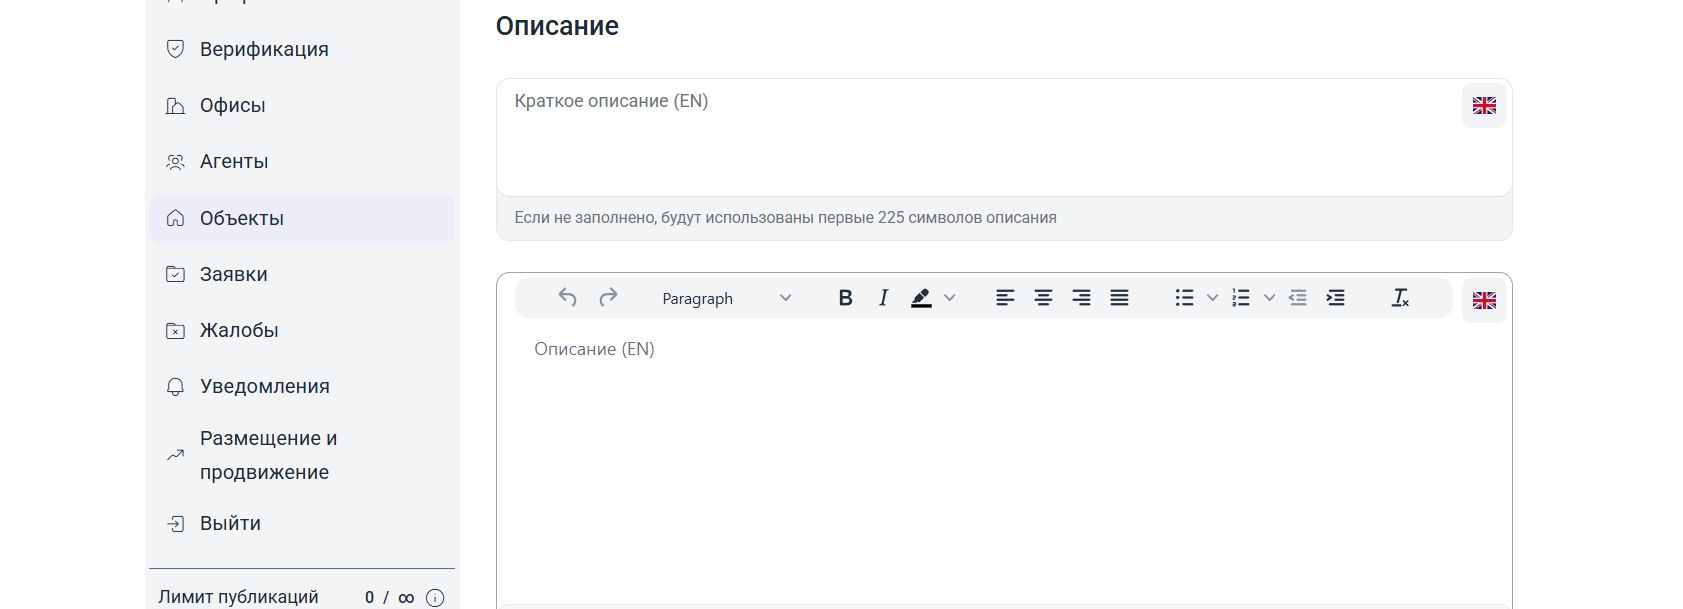Screen dimensions: 1683x609
Task: Open the Paragraph style dropdown
Action: (727, 298)
